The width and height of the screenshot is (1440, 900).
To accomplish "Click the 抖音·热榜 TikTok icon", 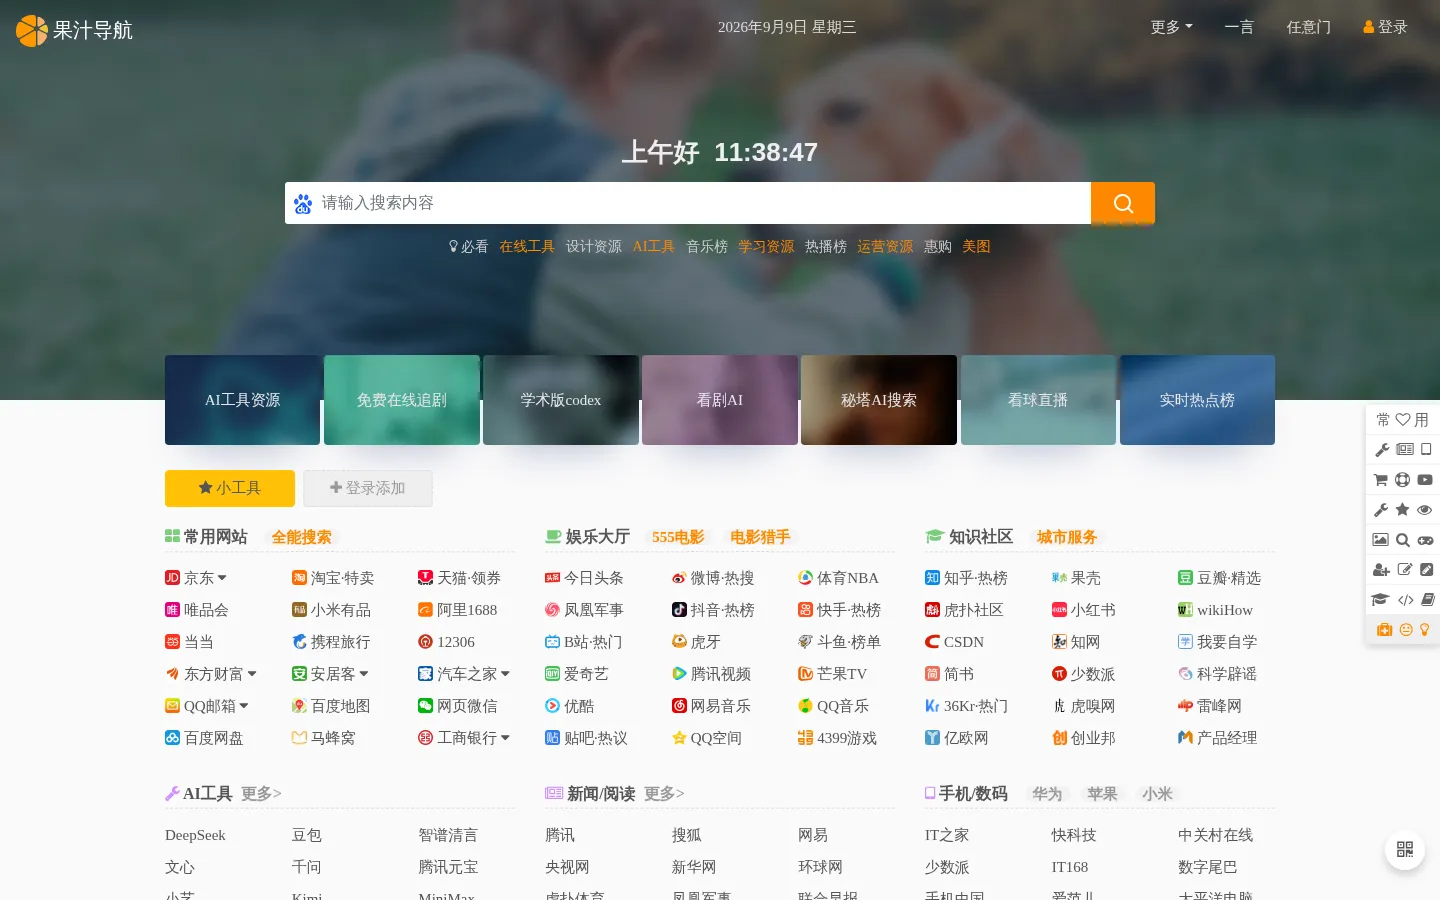I will pyautogui.click(x=679, y=610).
